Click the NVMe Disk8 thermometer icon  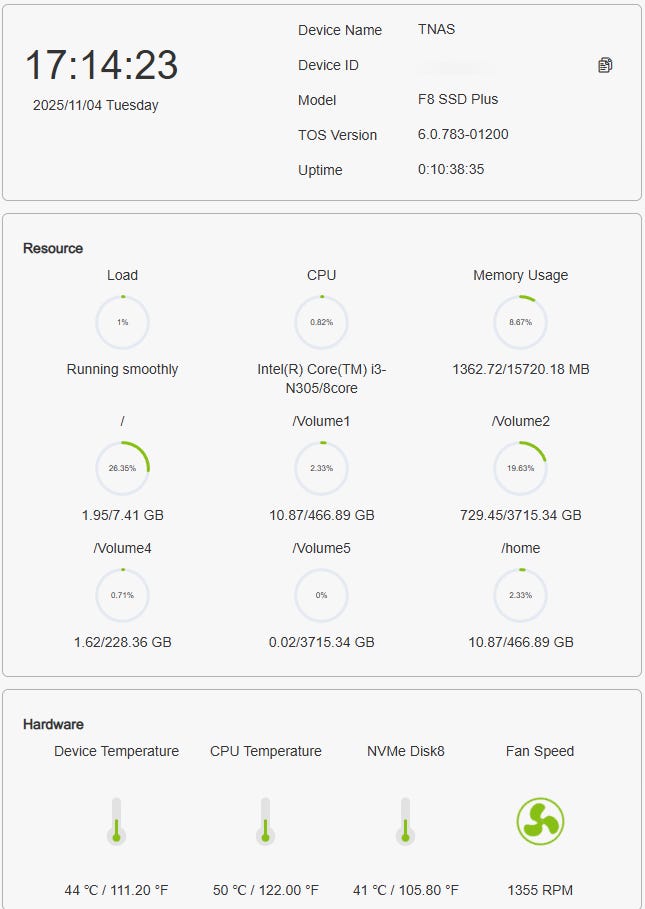(x=405, y=821)
